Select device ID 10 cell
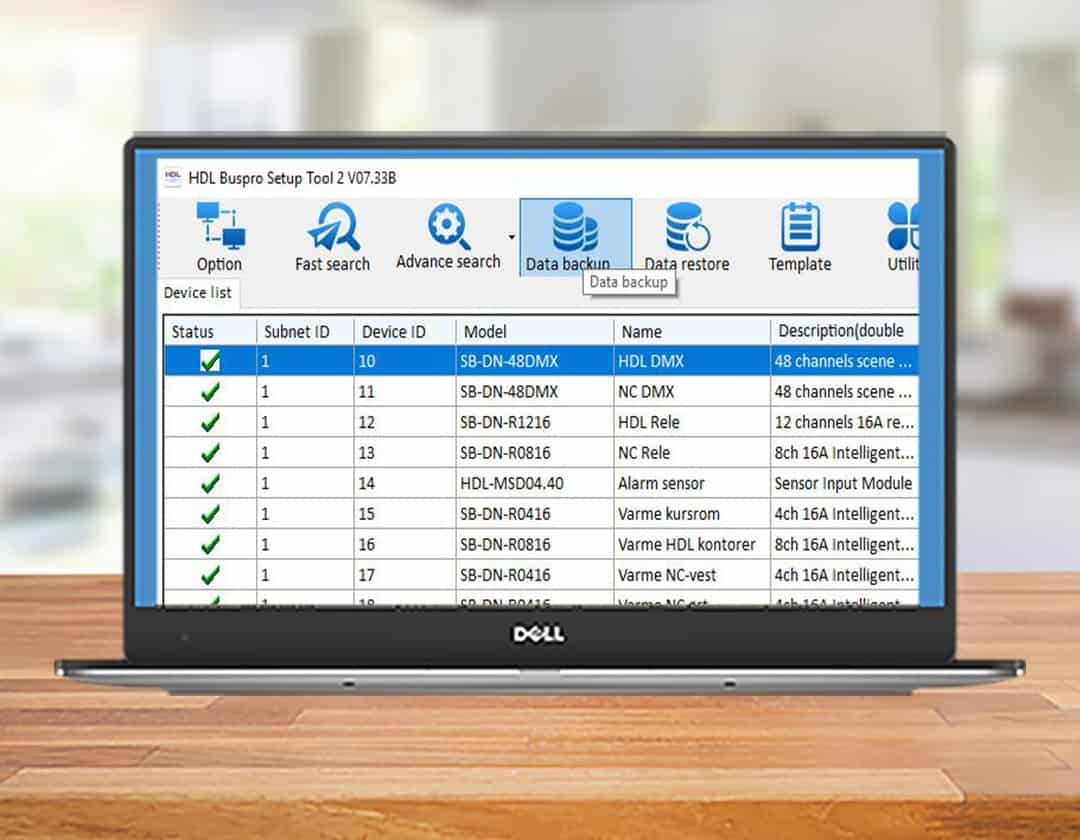This screenshot has width=1080, height=840. (x=405, y=361)
